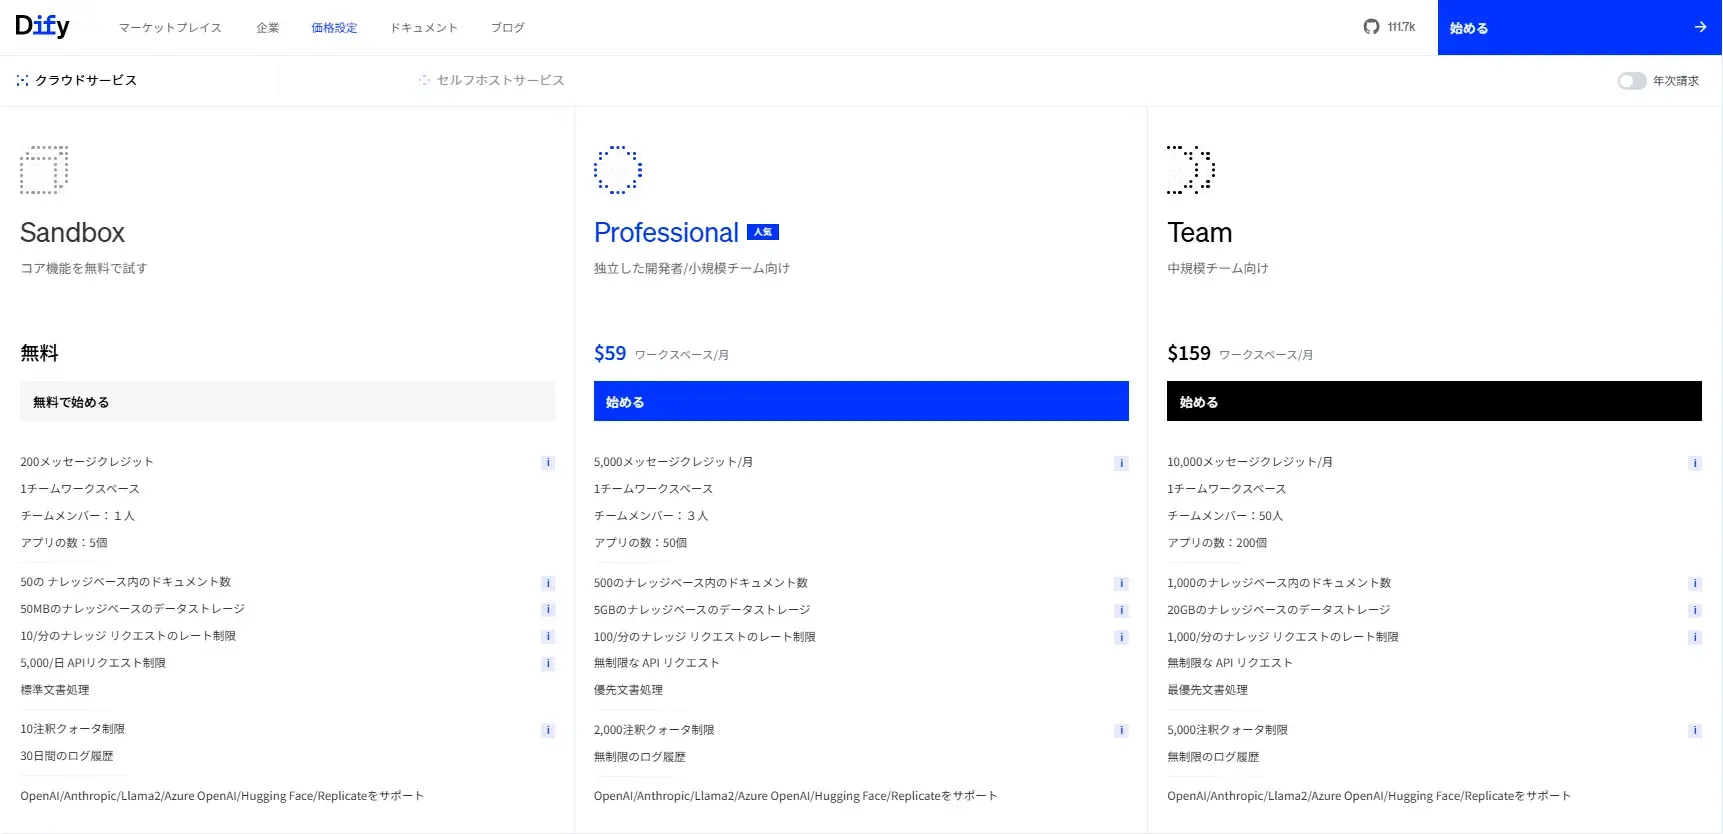Viewport: 1723px width, 834px height.
Task: Click the $59 Professional price
Action: point(610,353)
